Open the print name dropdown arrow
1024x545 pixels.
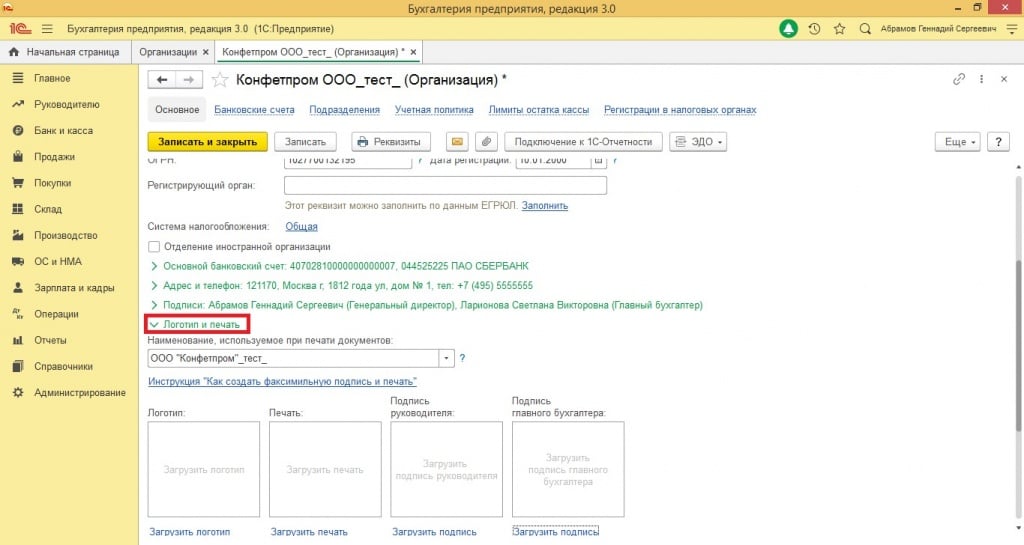point(446,358)
